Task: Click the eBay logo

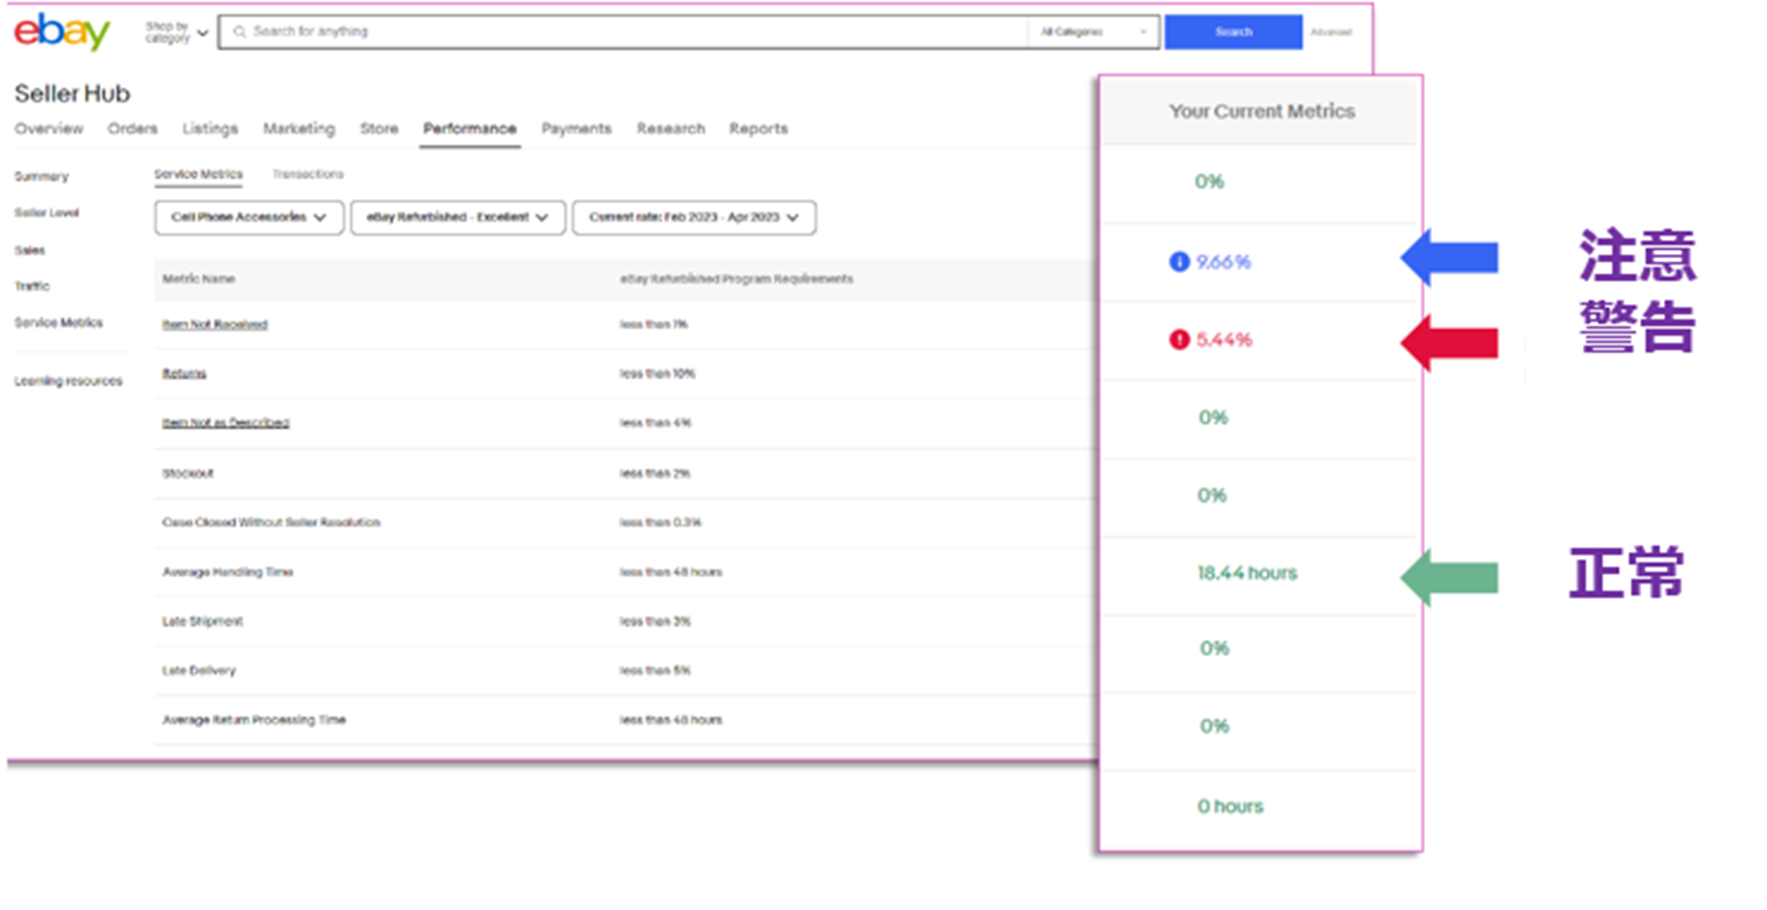Action: coord(61,32)
